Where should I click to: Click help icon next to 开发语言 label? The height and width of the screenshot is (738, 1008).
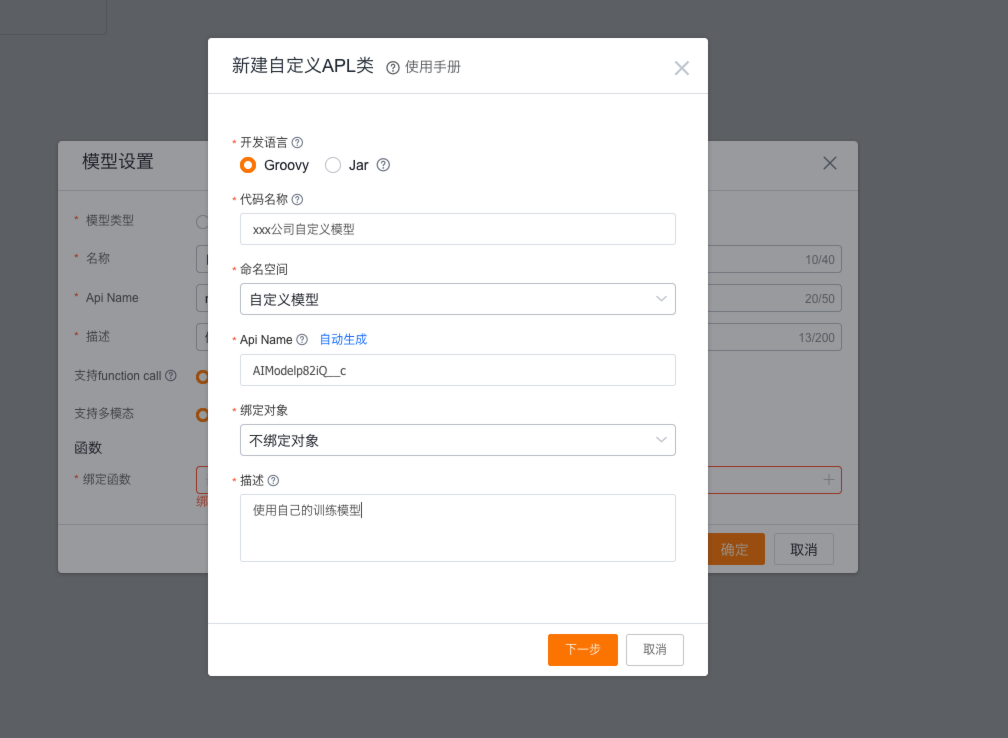(297, 143)
